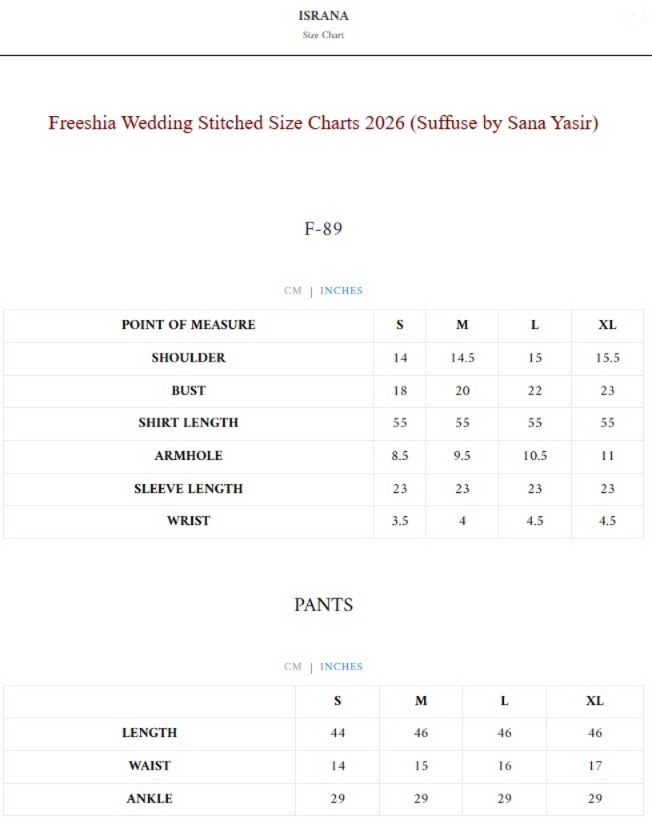Click the SLEEVE LENGTH row label

pos(188,489)
